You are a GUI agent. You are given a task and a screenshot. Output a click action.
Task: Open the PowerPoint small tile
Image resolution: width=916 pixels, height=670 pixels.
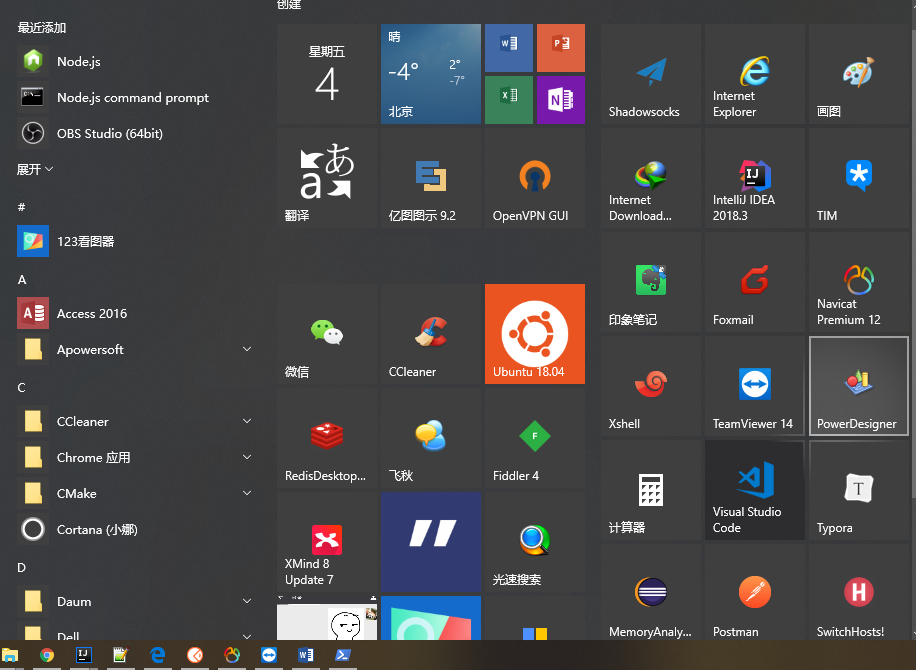[x=561, y=48]
